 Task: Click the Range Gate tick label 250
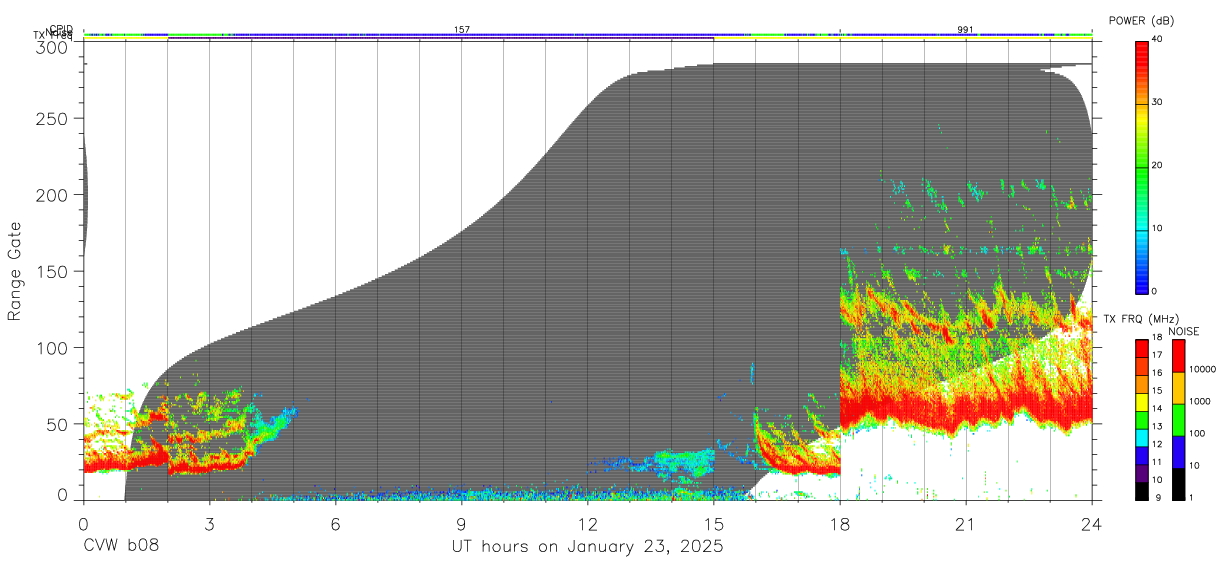(53, 119)
